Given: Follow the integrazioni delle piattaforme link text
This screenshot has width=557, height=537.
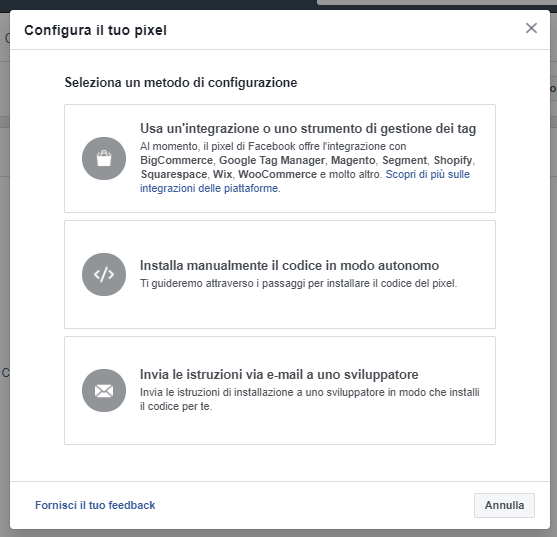Looking at the screenshot, I should tap(209, 188).
